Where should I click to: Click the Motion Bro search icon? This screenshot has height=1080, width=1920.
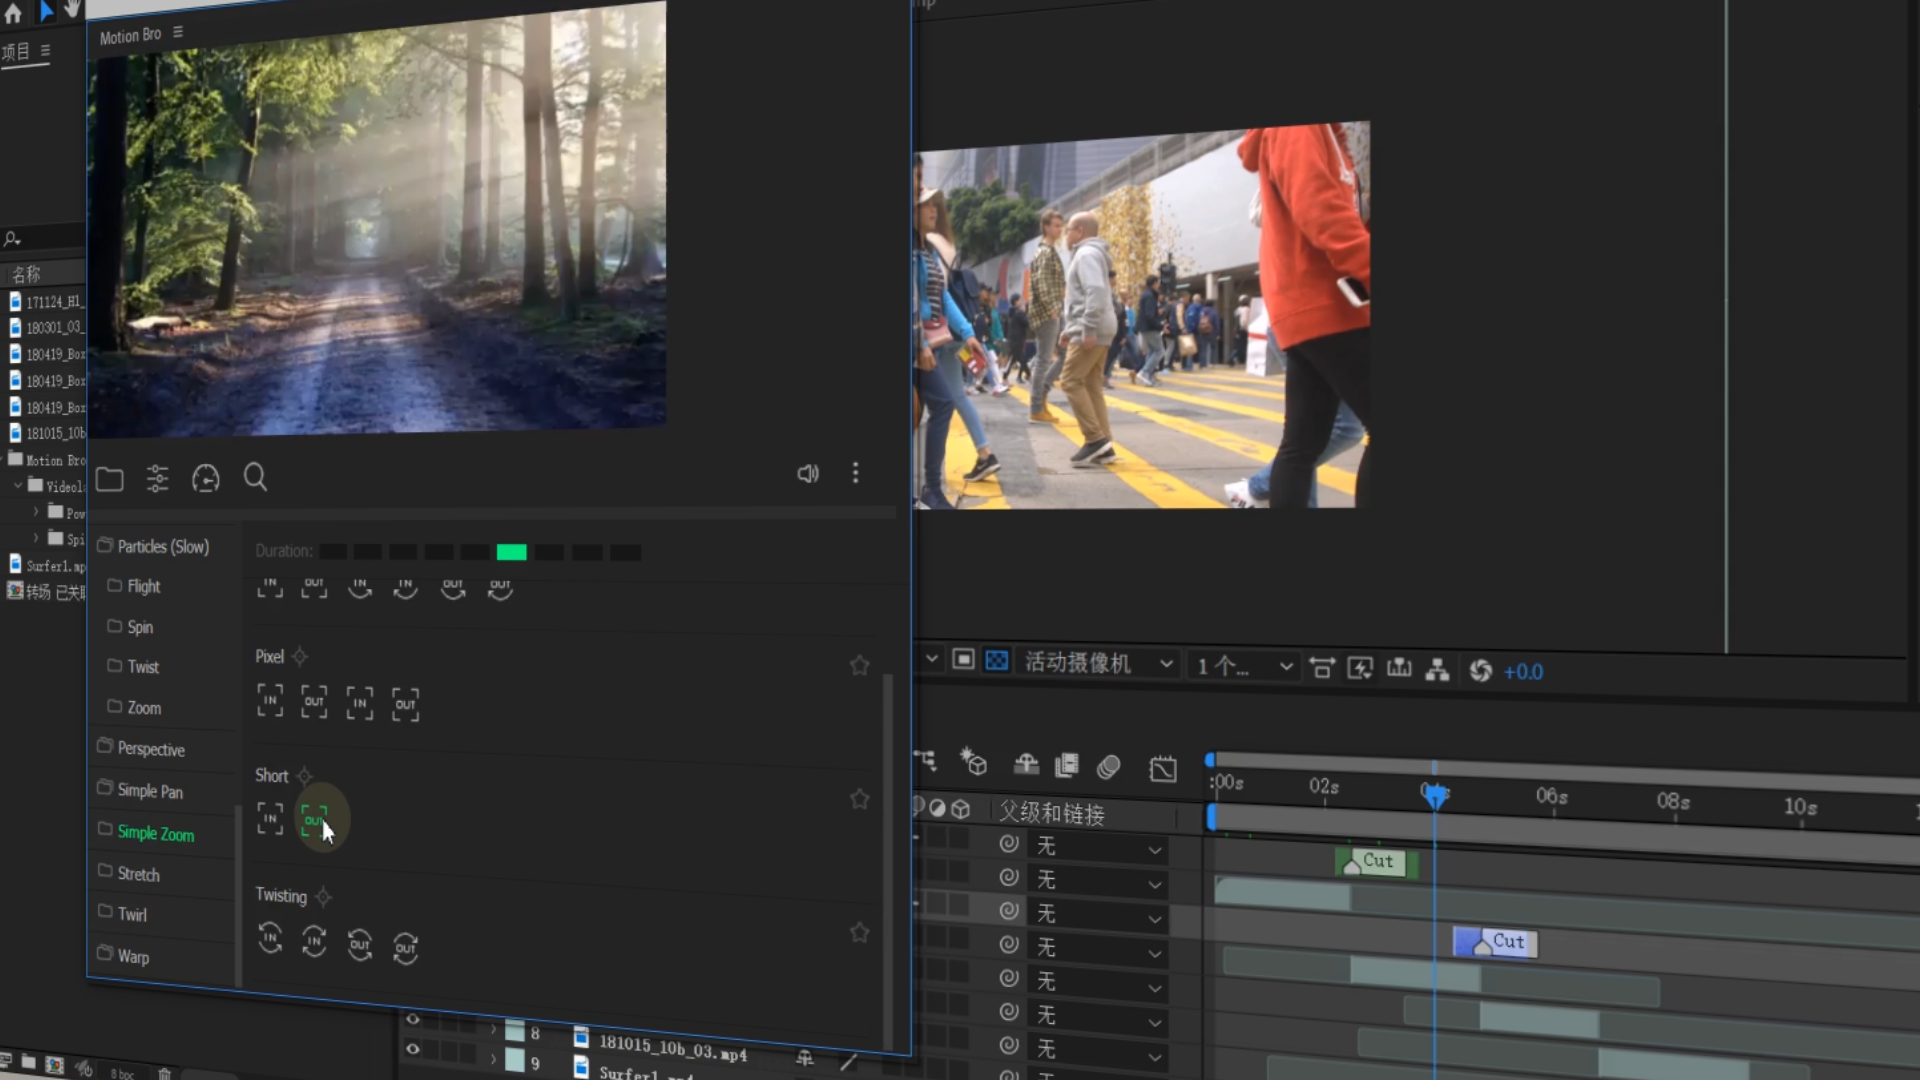point(255,477)
